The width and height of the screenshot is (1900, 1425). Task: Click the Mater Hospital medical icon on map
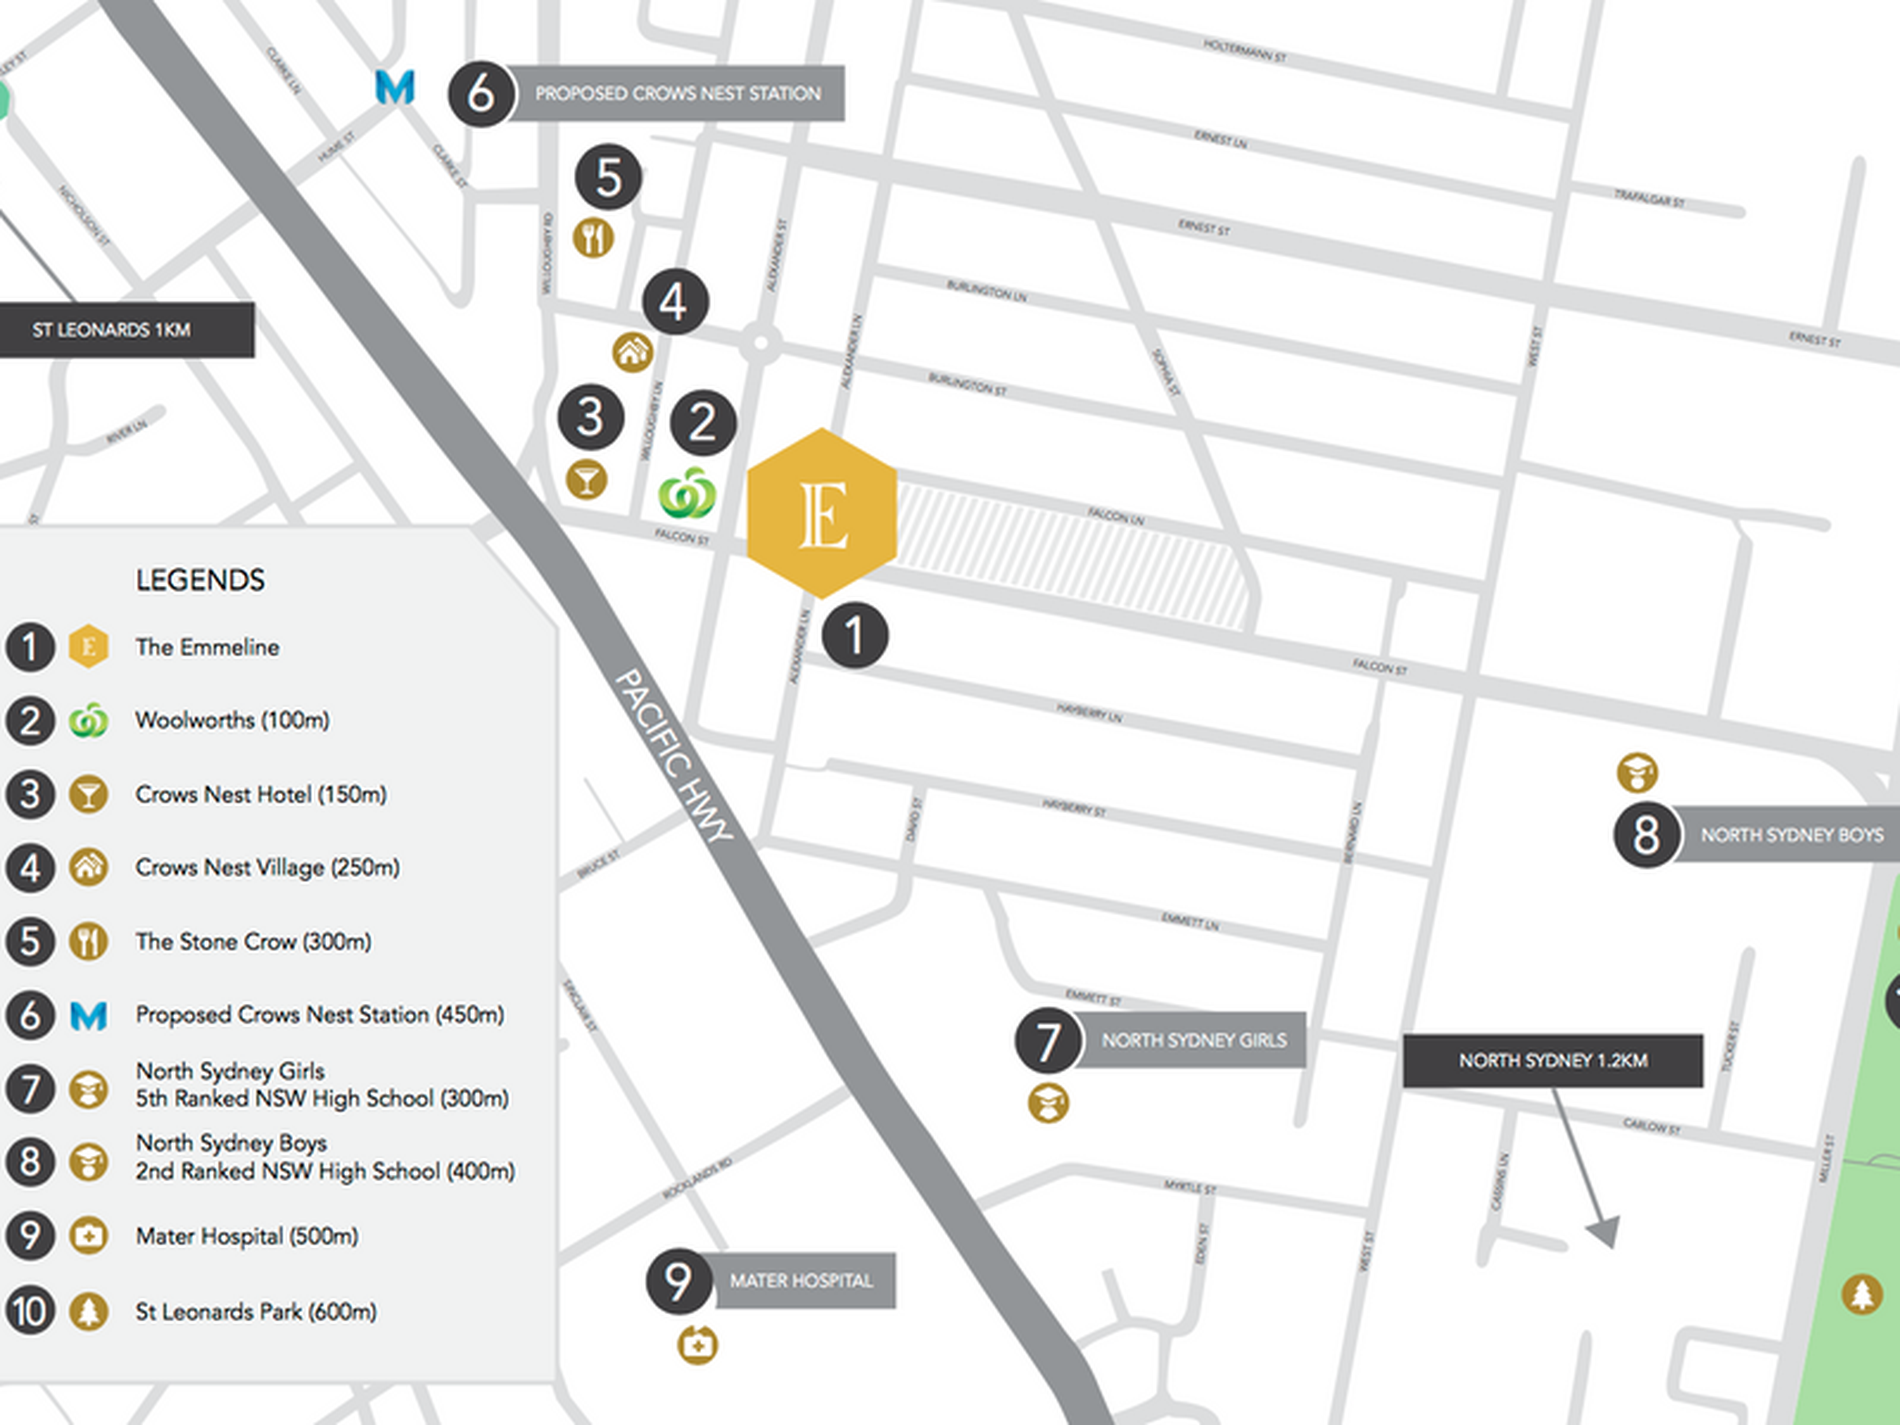pos(697,1345)
